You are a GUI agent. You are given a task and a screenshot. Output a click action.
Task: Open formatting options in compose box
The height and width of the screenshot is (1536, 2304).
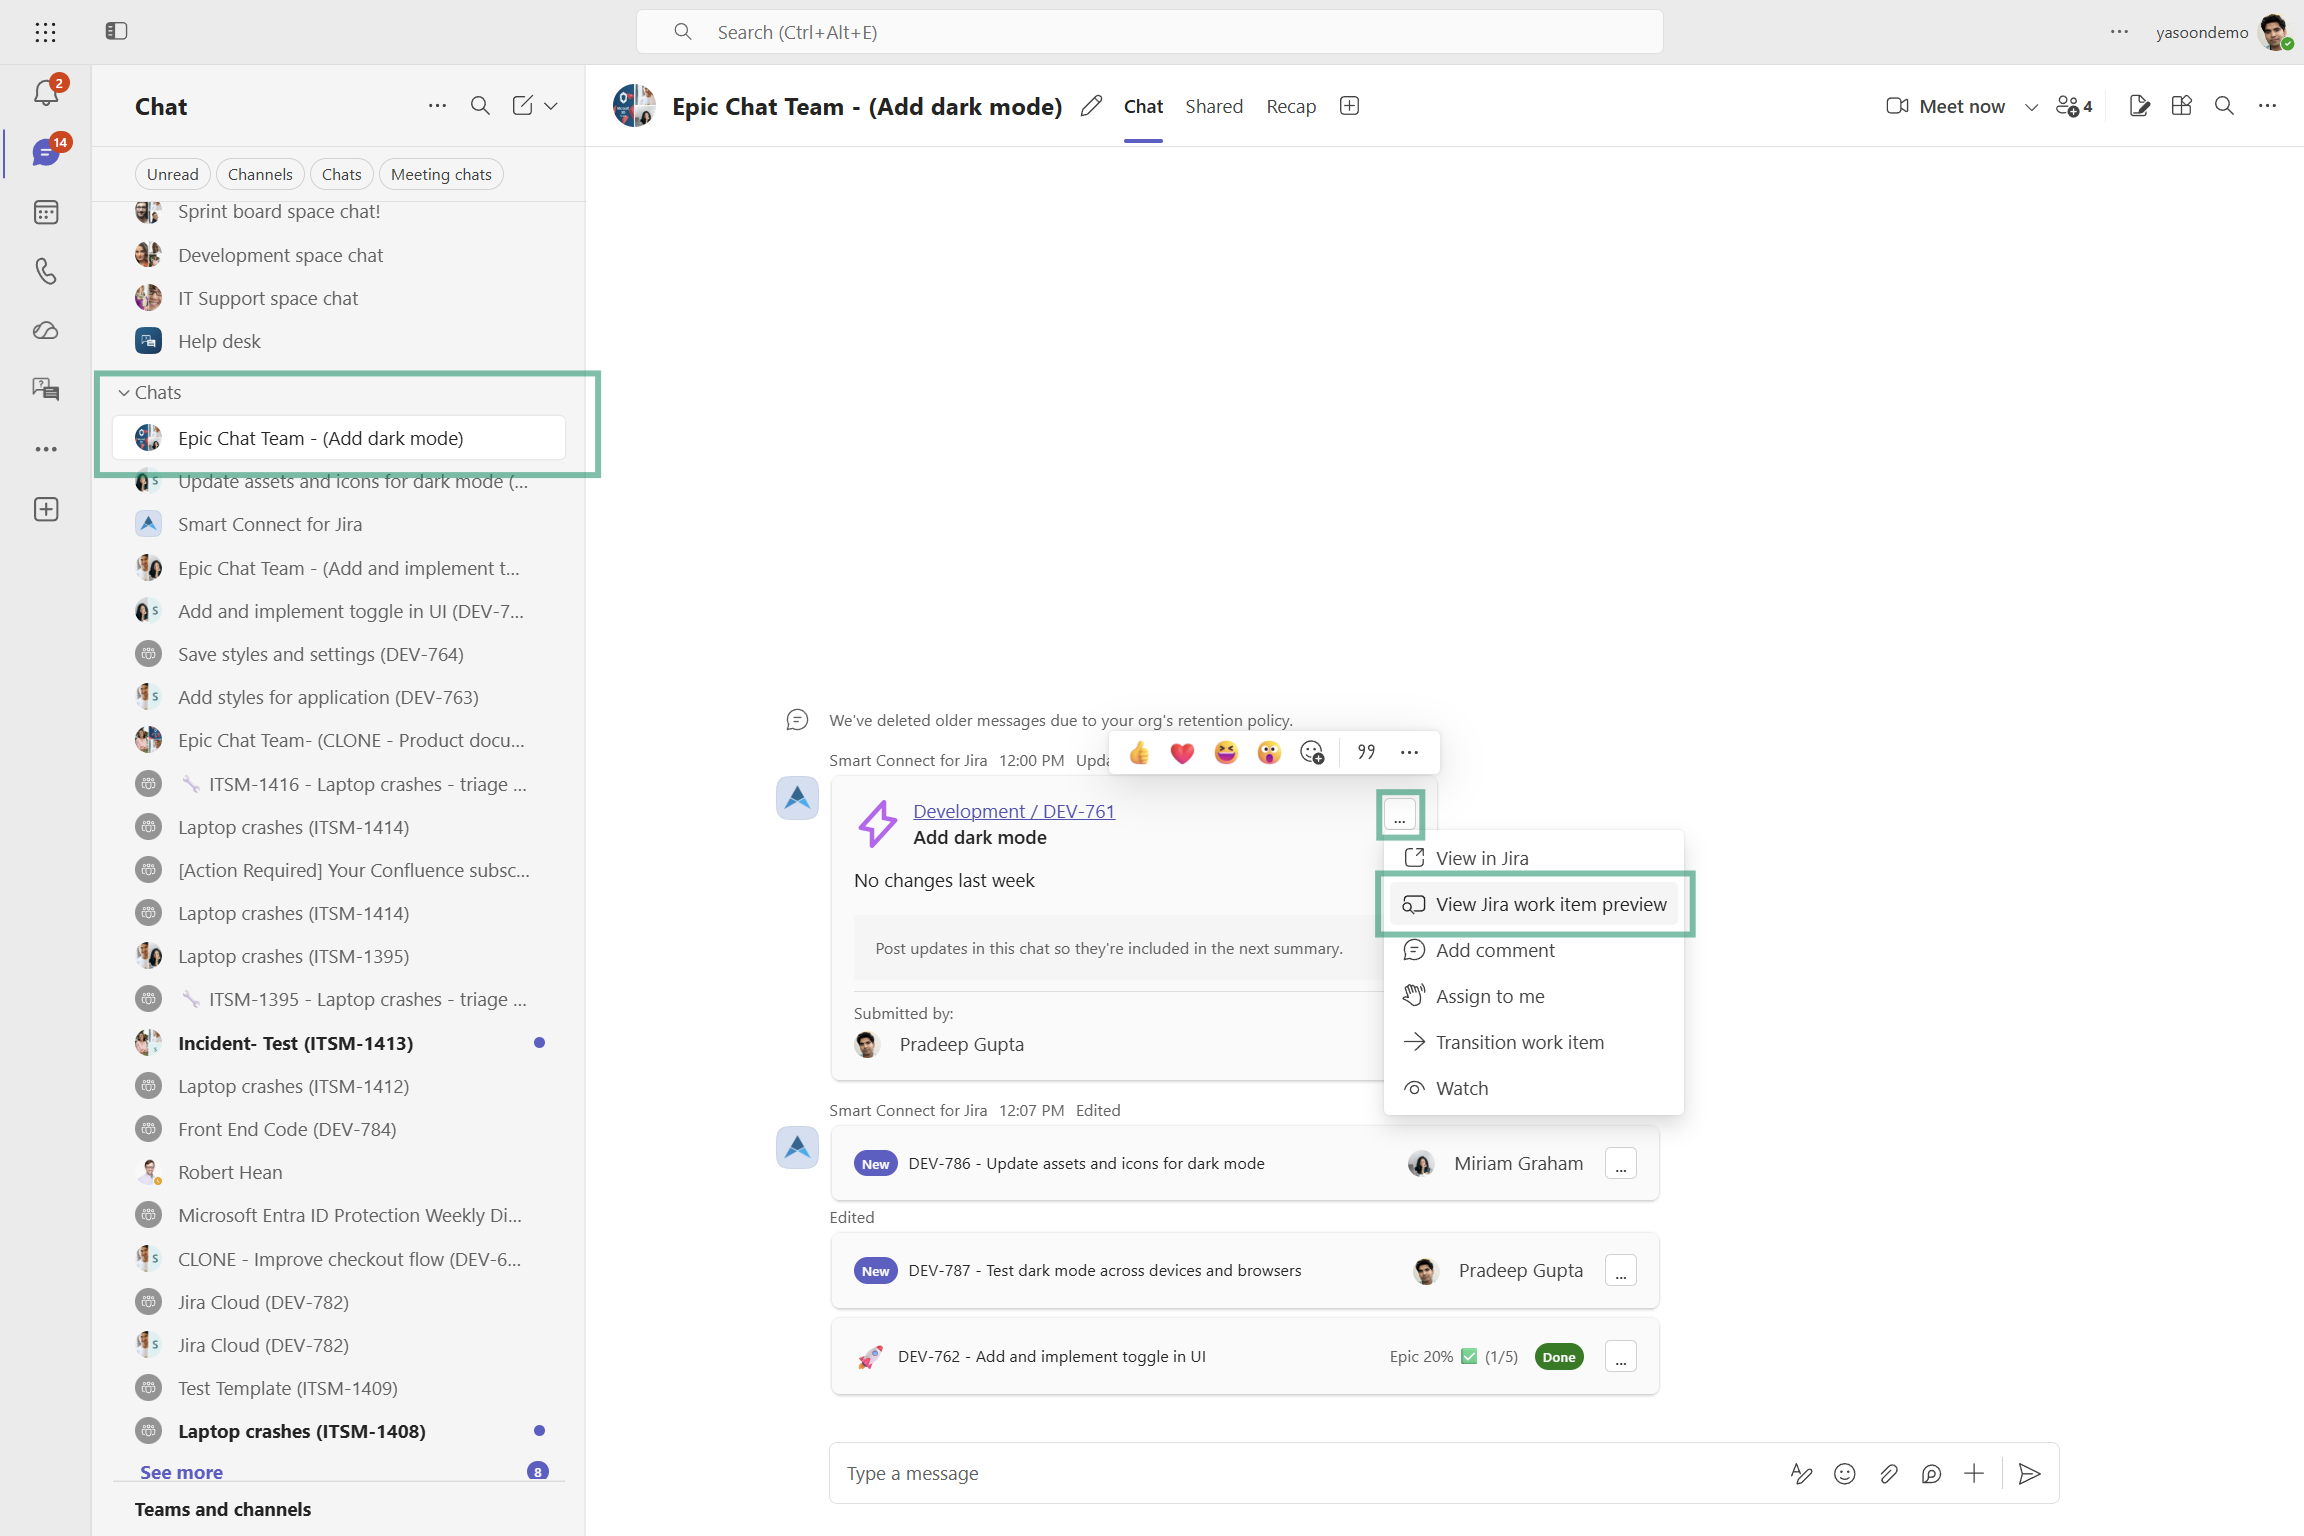(1801, 1474)
